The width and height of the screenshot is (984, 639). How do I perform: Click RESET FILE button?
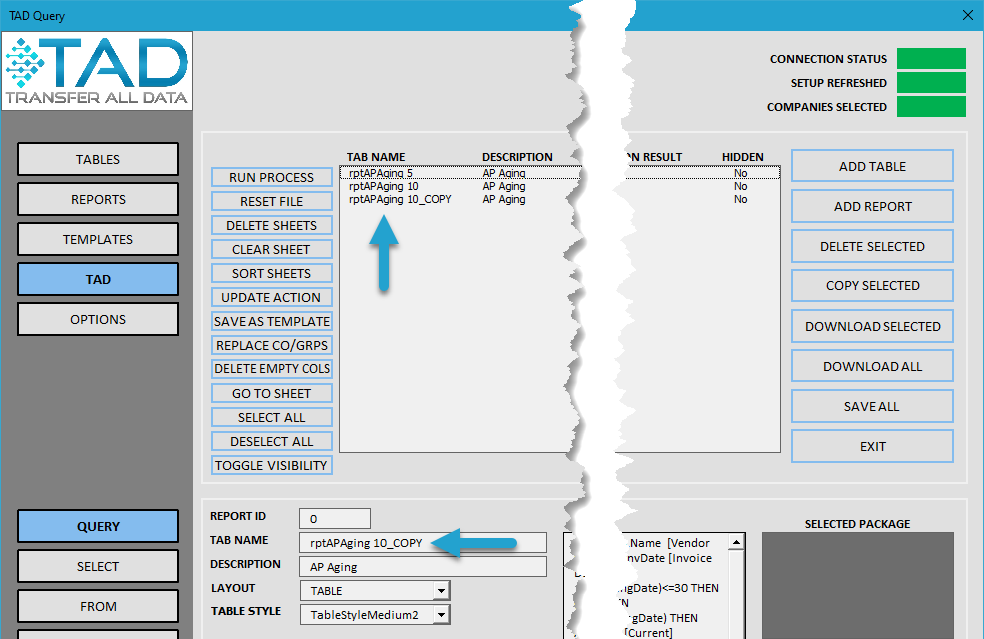pos(272,201)
